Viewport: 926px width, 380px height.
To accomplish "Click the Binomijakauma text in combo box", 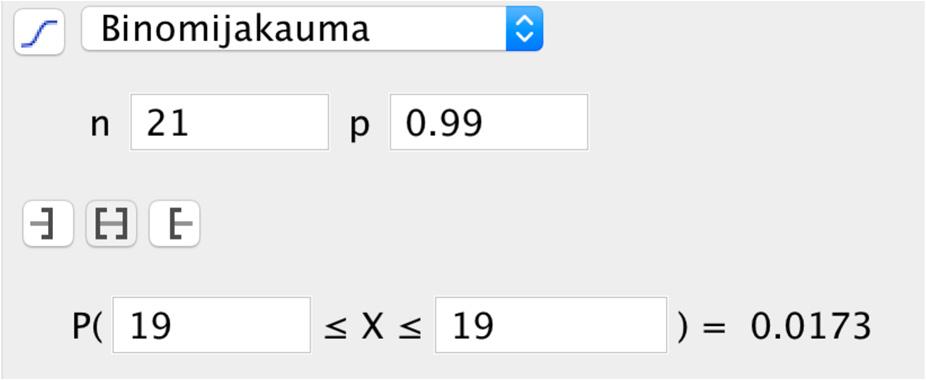I will click(x=235, y=28).
